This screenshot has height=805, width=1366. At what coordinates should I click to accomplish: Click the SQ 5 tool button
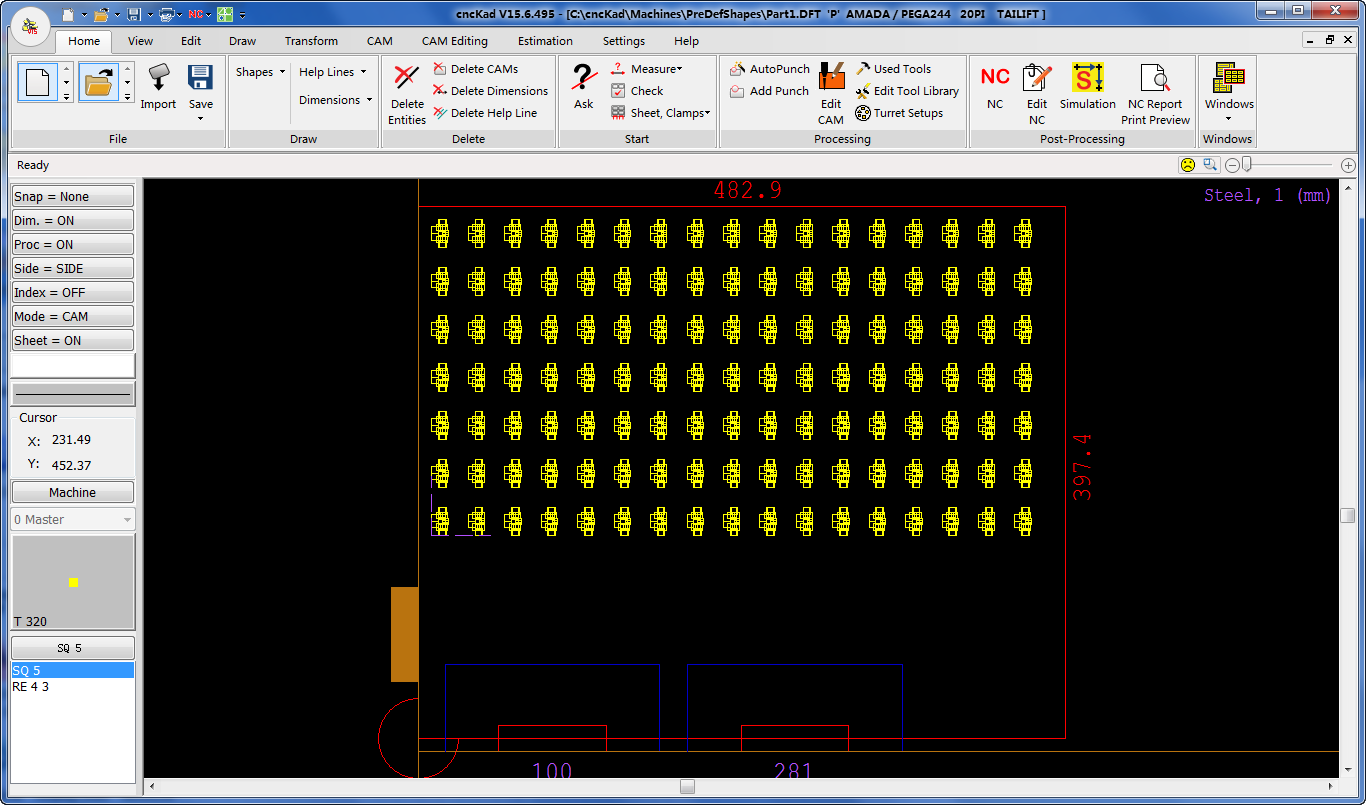(72, 648)
